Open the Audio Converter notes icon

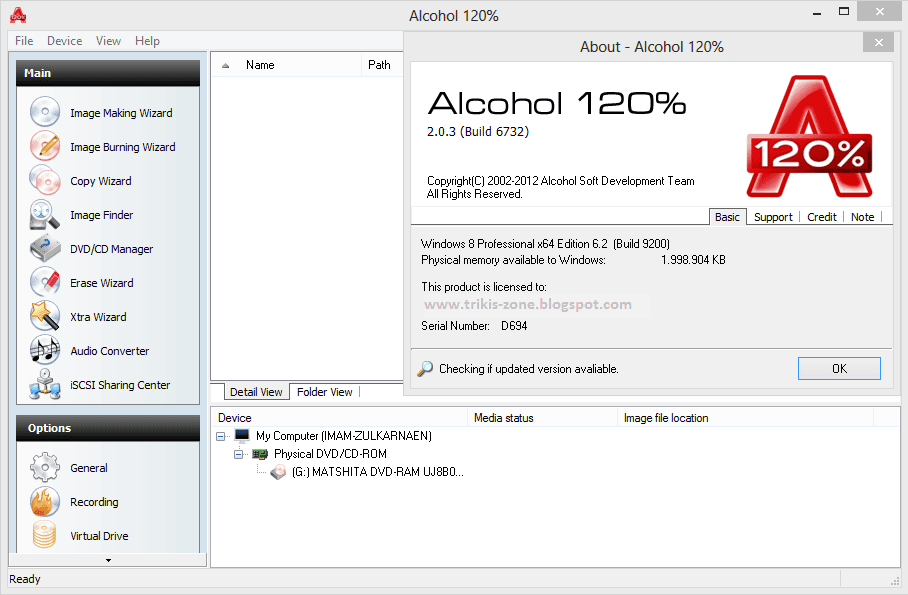coord(45,351)
